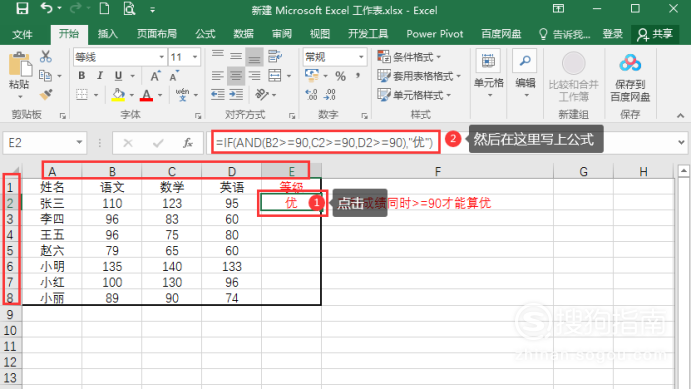The image size is (691, 389).
Task: Toggle Bold formatting
Action: click(82, 76)
